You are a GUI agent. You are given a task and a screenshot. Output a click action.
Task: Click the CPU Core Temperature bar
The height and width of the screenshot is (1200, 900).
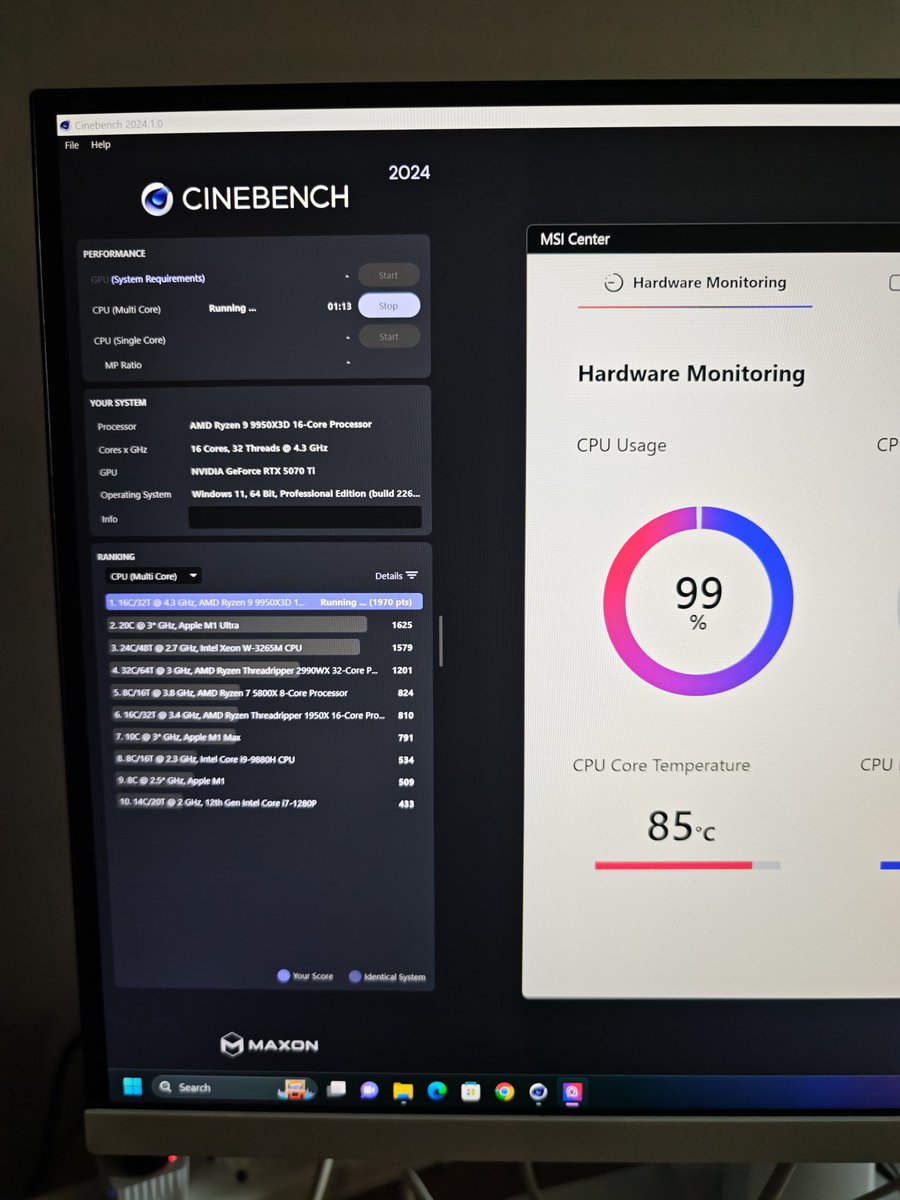[x=687, y=865]
